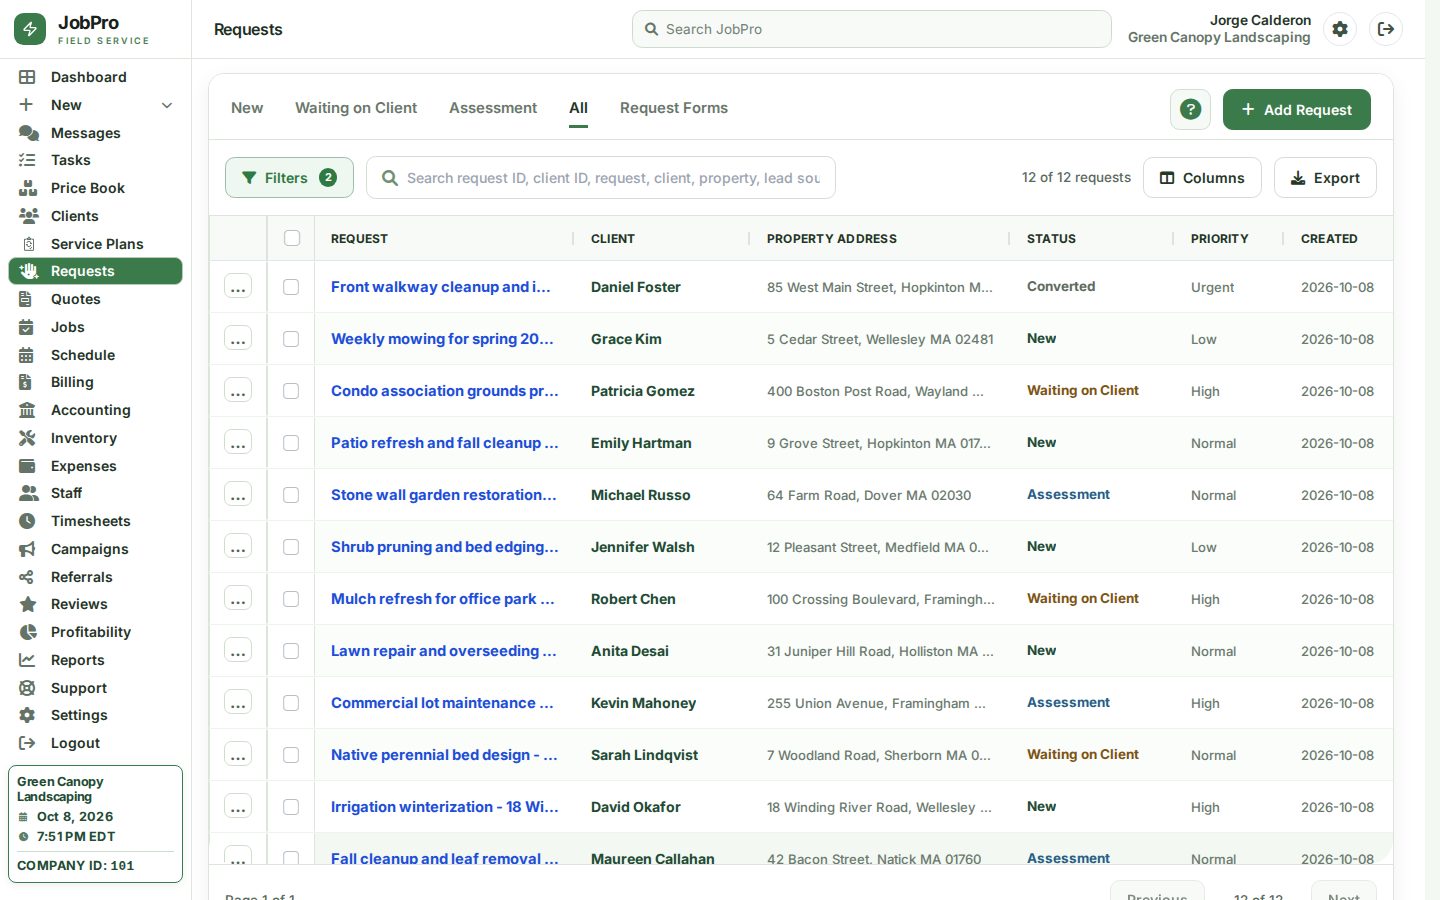The image size is (1440, 900).
Task: Check the Jennifer Walsh request row
Action: [x=291, y=547]
